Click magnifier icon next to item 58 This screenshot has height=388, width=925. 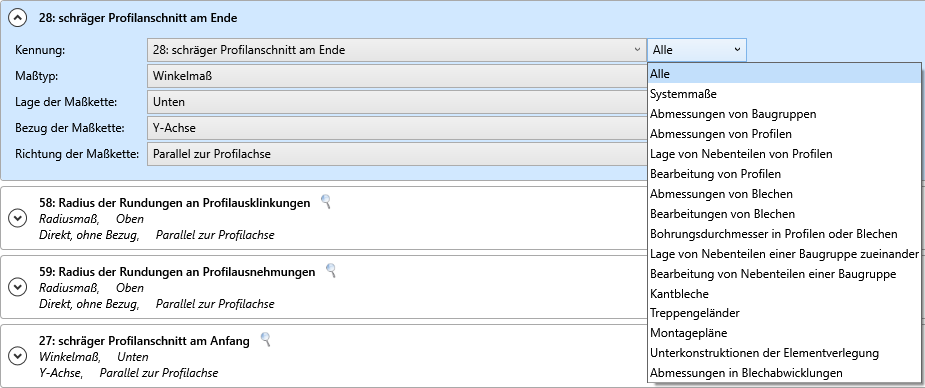(325, 202)
